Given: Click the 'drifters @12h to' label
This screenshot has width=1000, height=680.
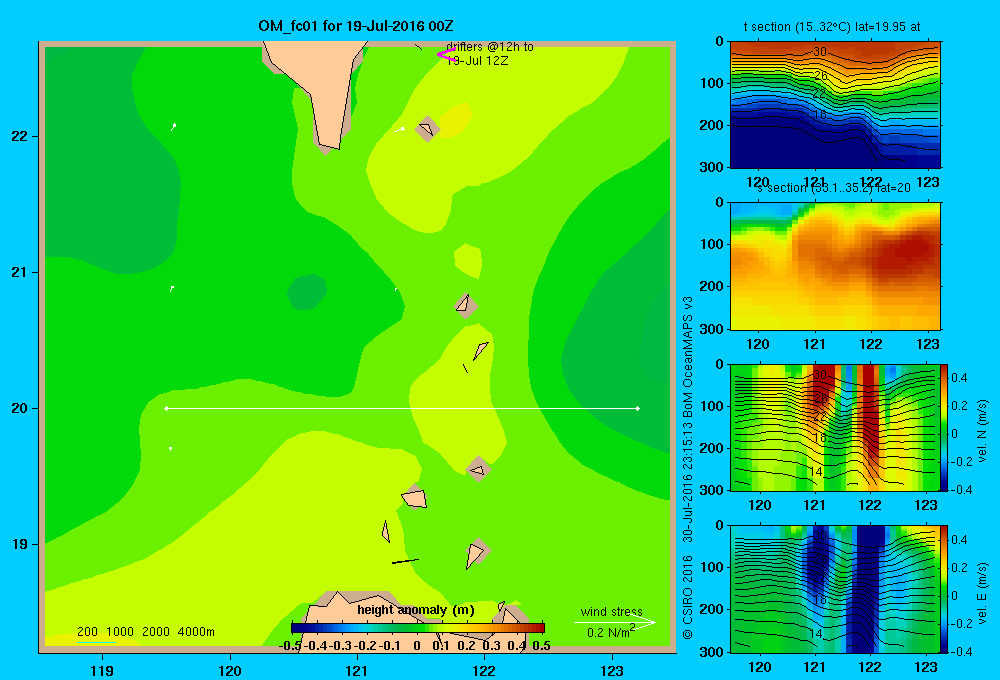Looking at the screenshot, I should click(x=490, y=47).
